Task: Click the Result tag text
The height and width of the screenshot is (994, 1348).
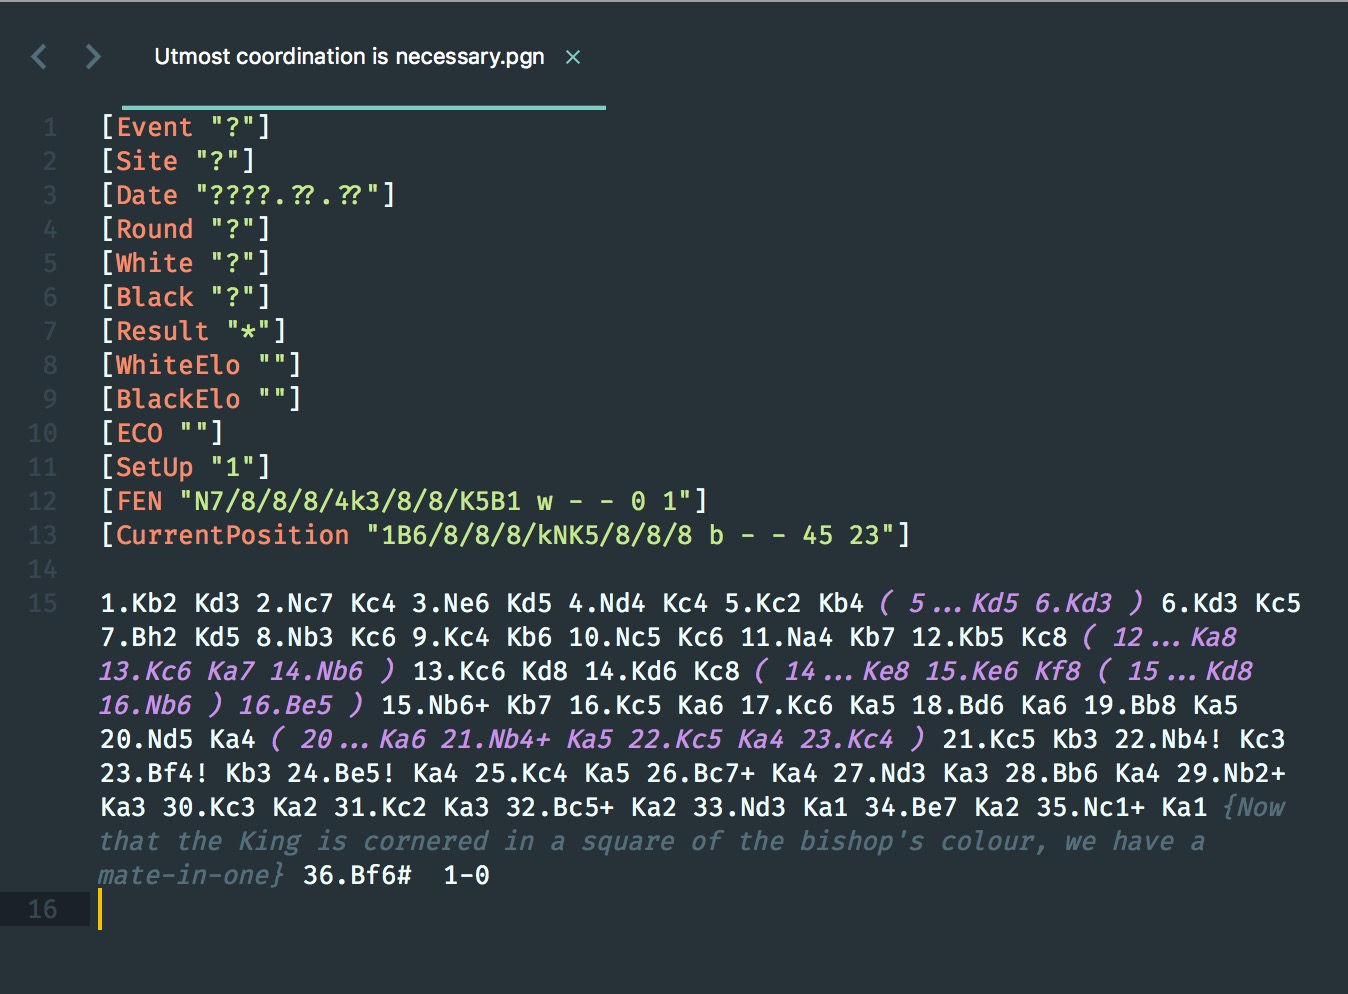Action: click(162, 331)
